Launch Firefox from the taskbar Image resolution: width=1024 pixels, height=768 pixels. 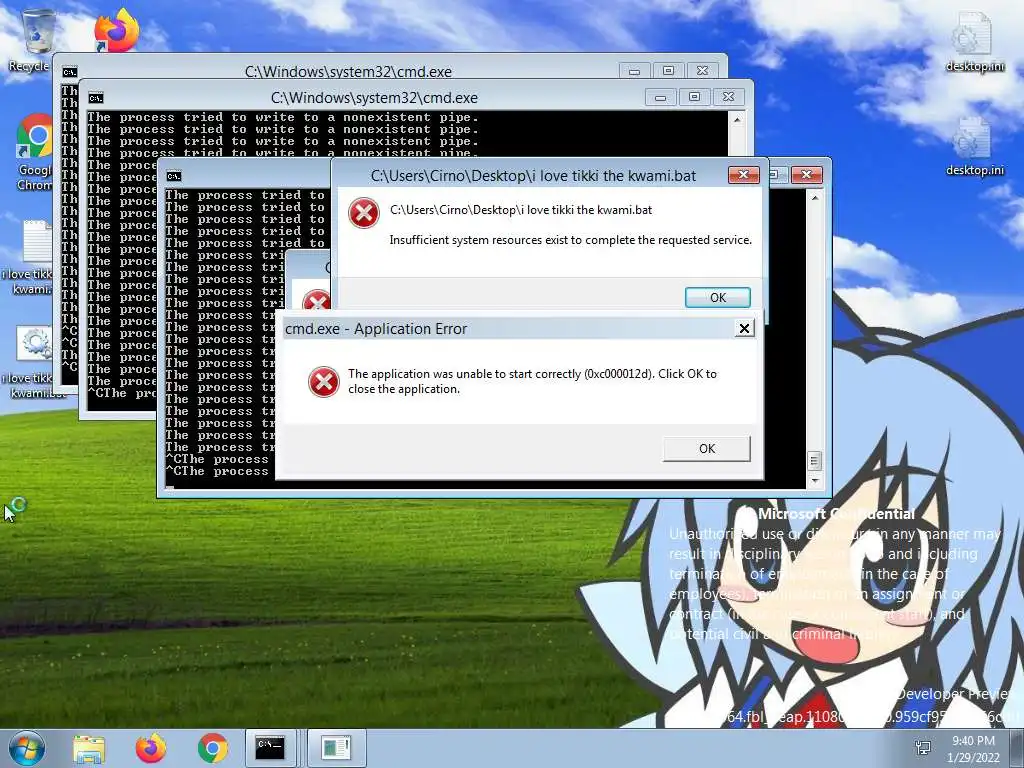[151, 748]
